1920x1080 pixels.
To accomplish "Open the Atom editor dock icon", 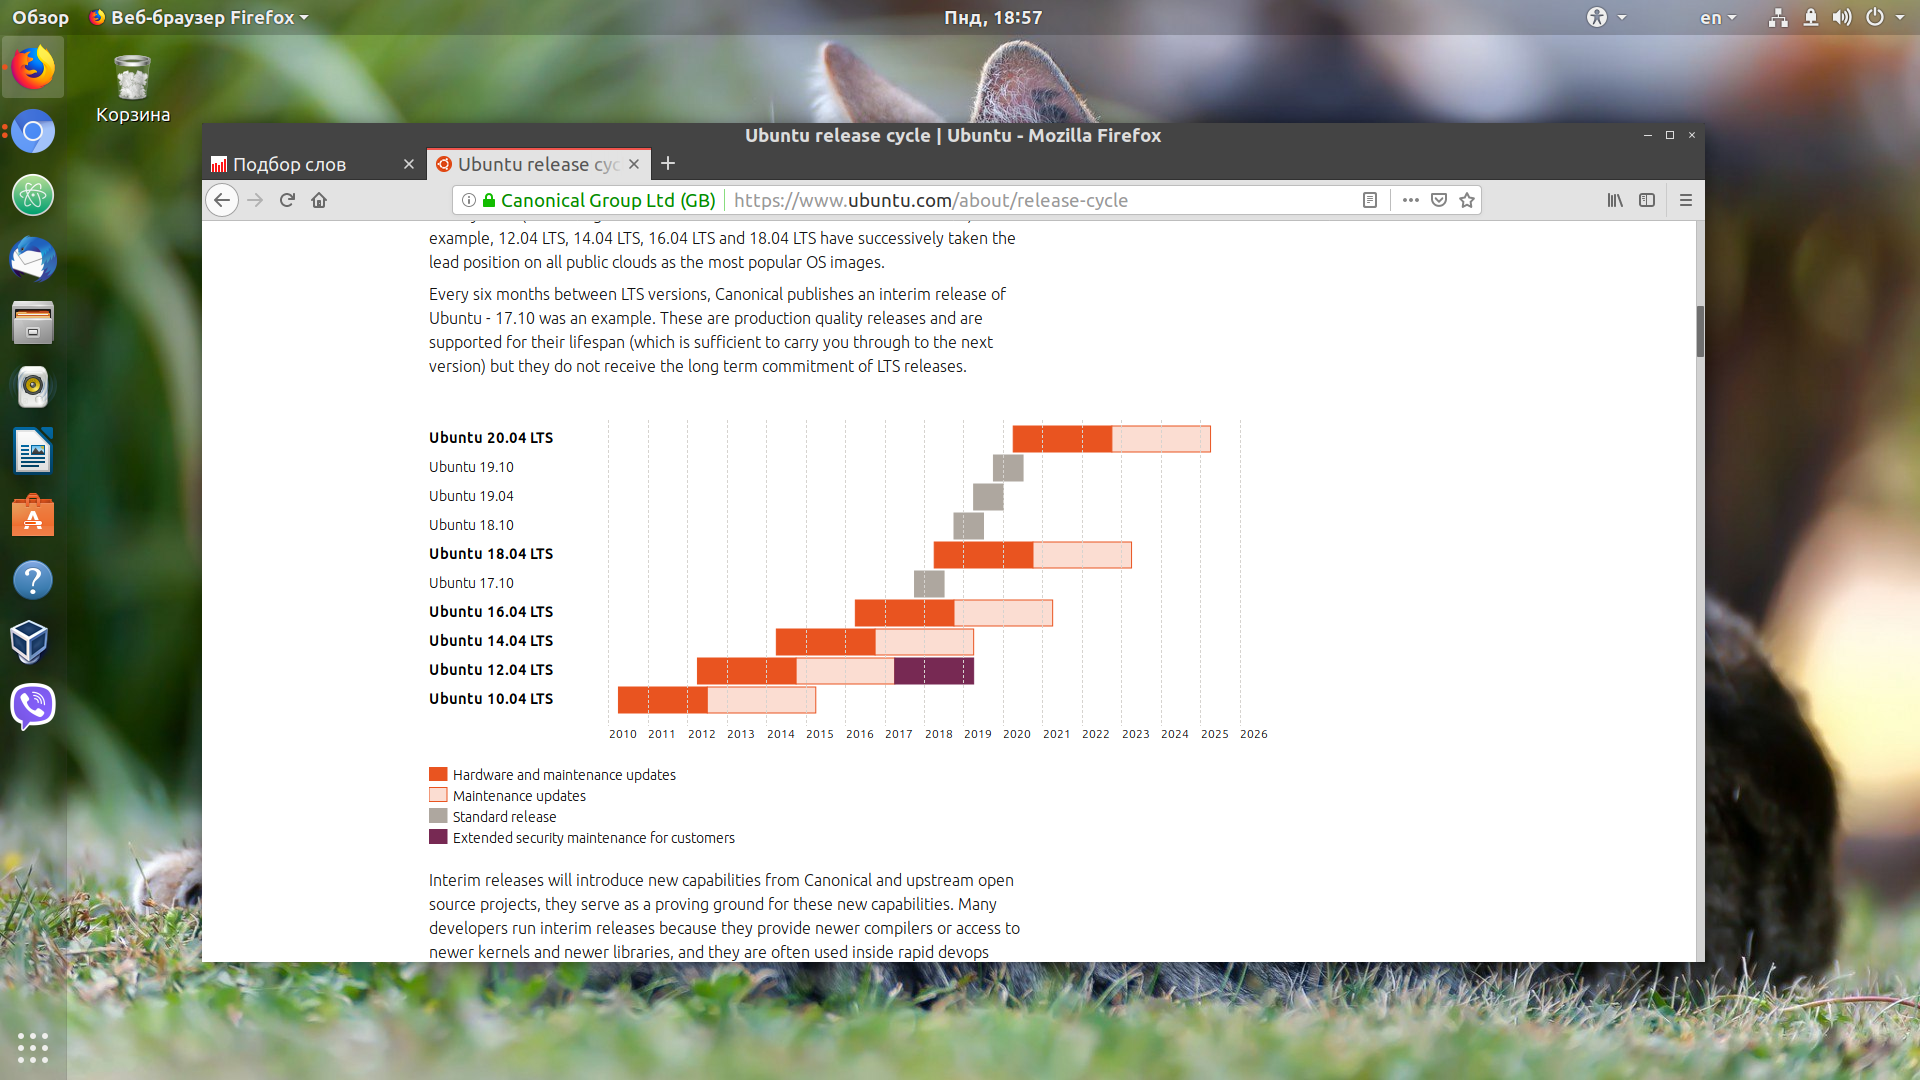I will point(33,195).
